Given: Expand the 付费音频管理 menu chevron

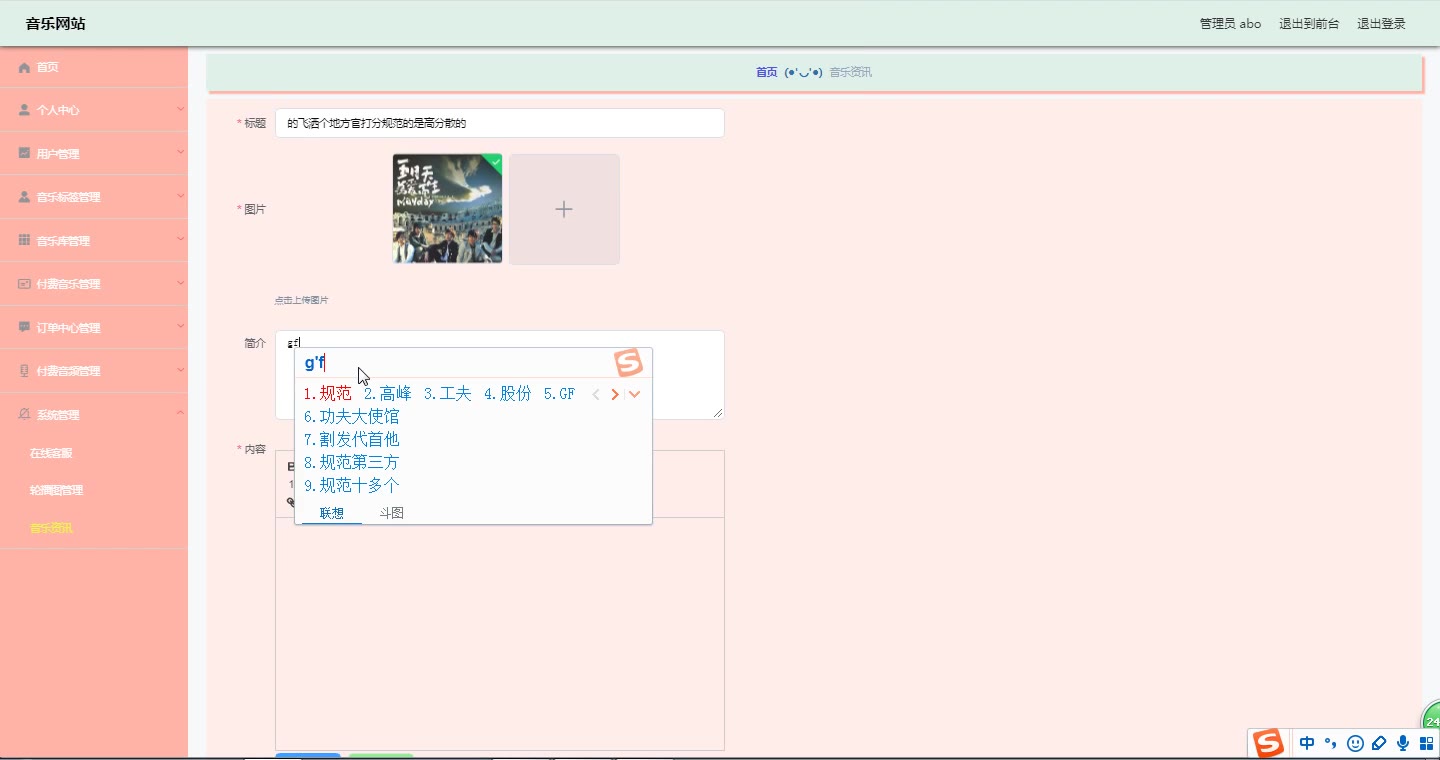Looking at the screenshot, I should coord(180,370).
